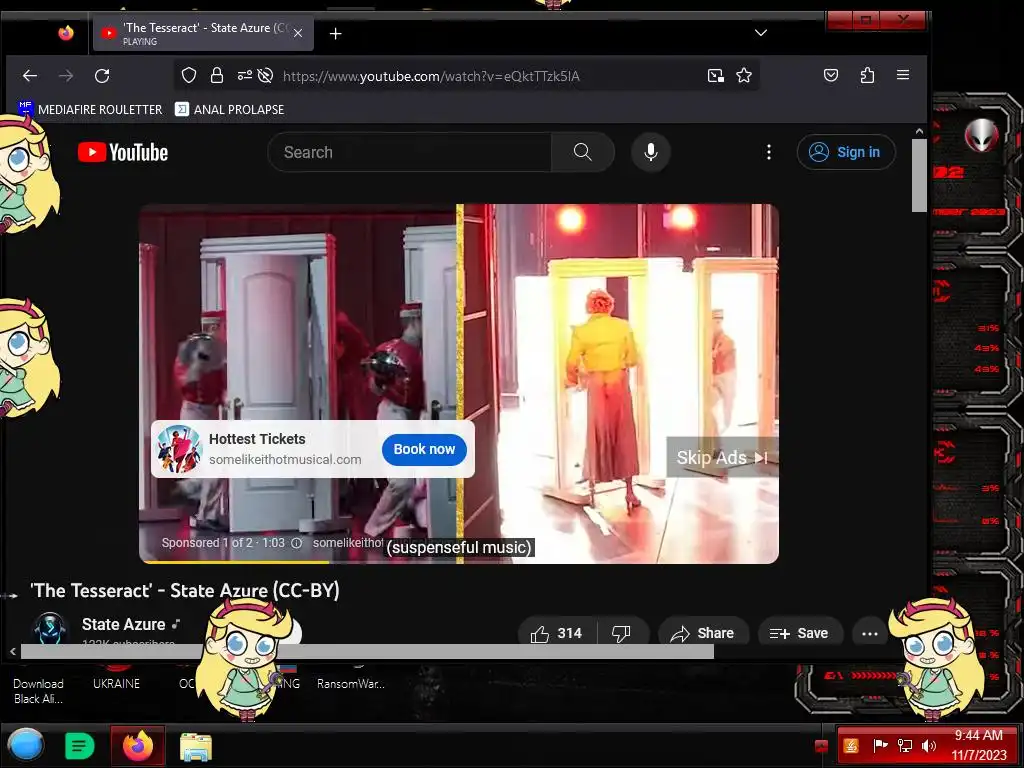This screenshot has width=1024, height=768.
Task: Click the State Azure channel avatar
Action: point(50,628)
